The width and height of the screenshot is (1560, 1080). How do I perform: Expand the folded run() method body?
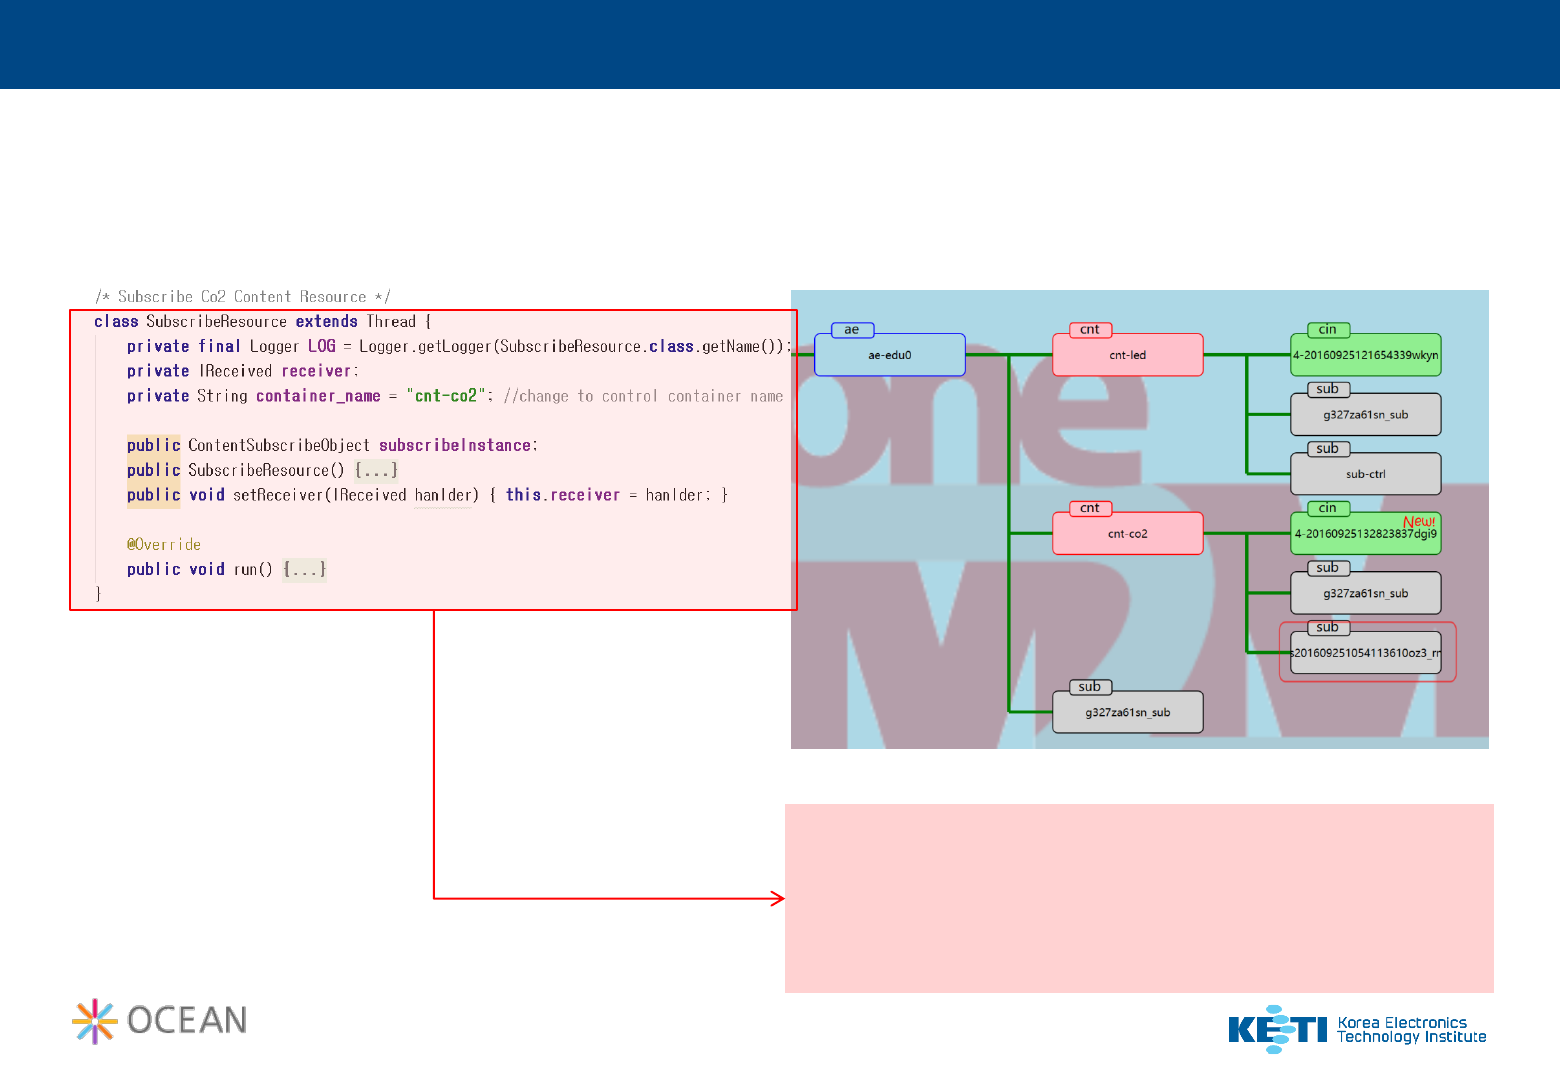coord(304,570)
